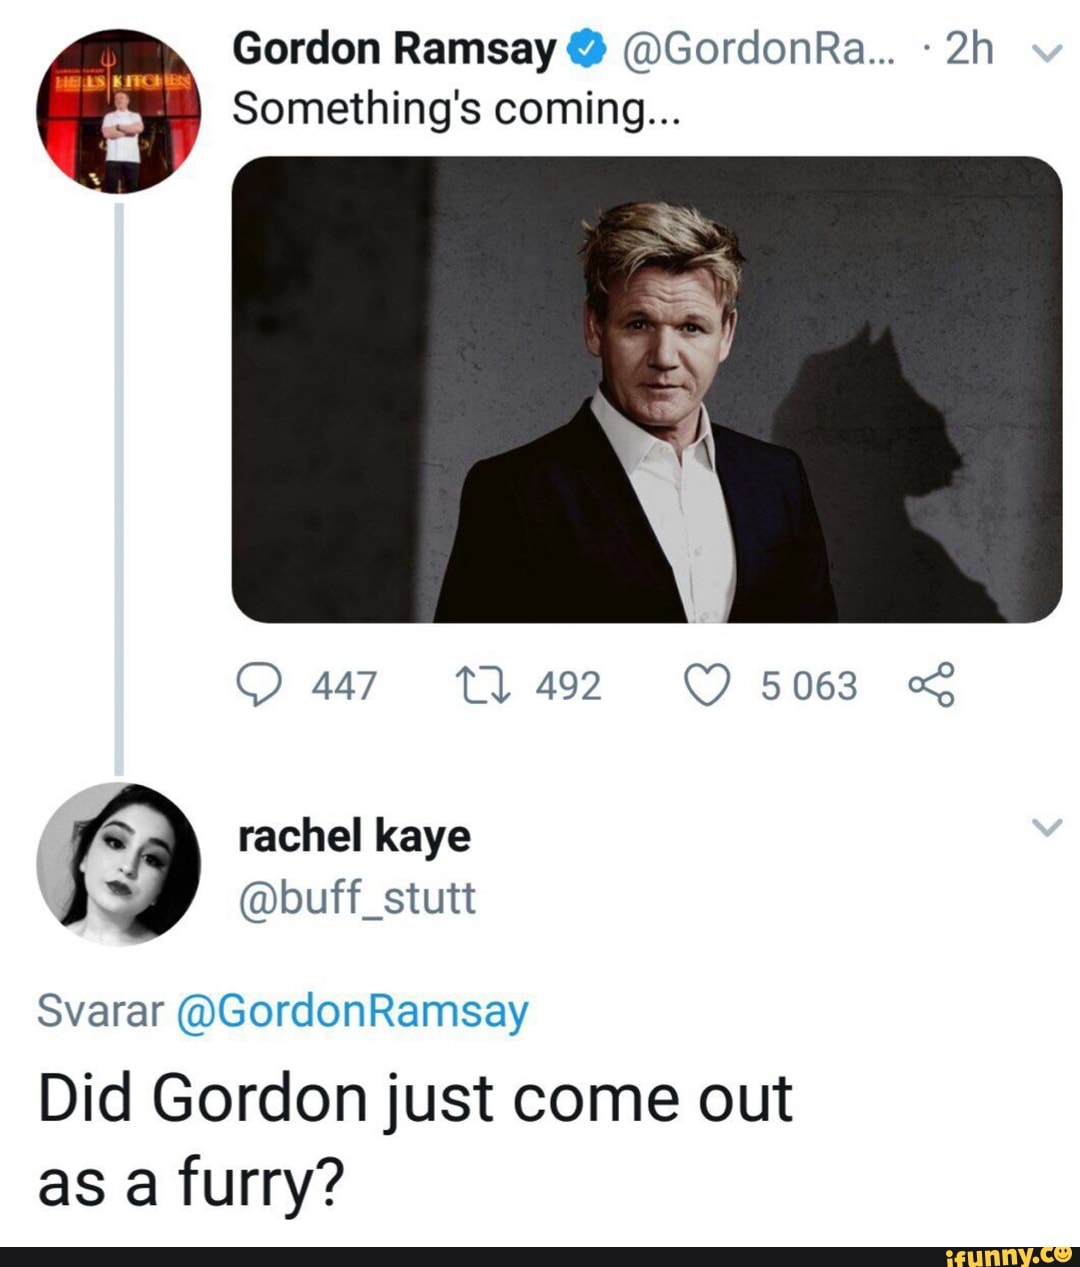The height and width of the screenshot is (1267, 1080).
Task: Click the retweet icon
Action: coord(485,684)
